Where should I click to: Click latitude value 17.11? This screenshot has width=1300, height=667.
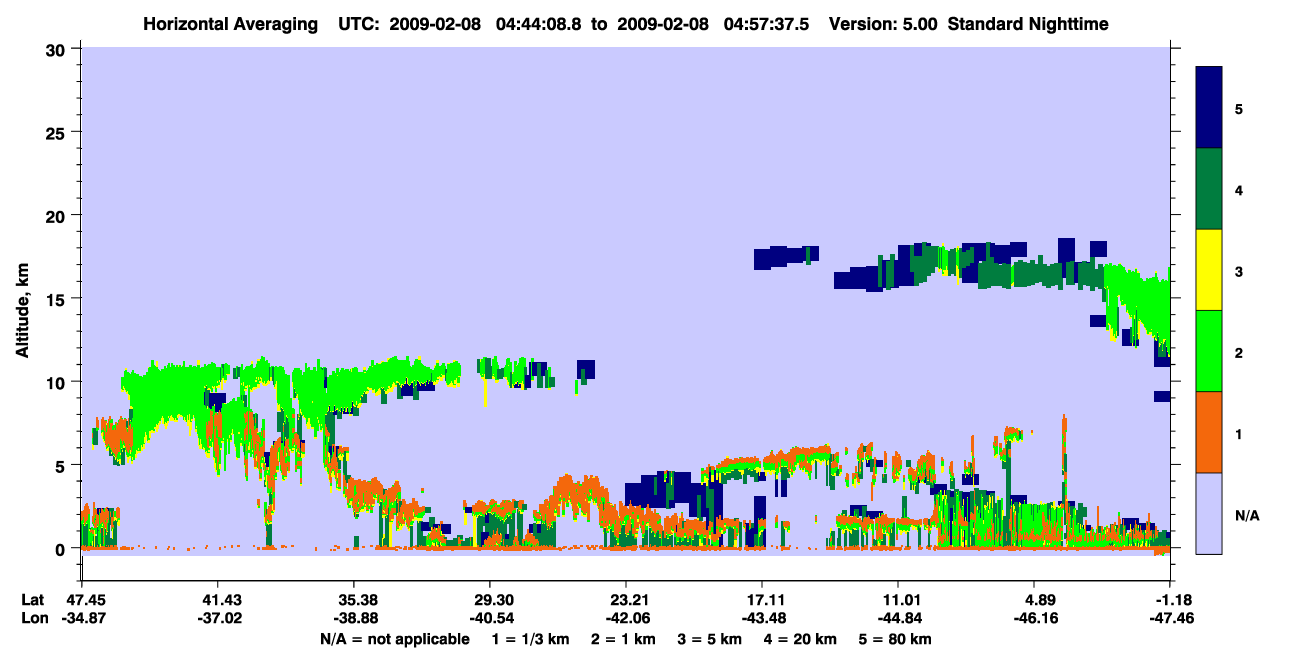[762, 600]
